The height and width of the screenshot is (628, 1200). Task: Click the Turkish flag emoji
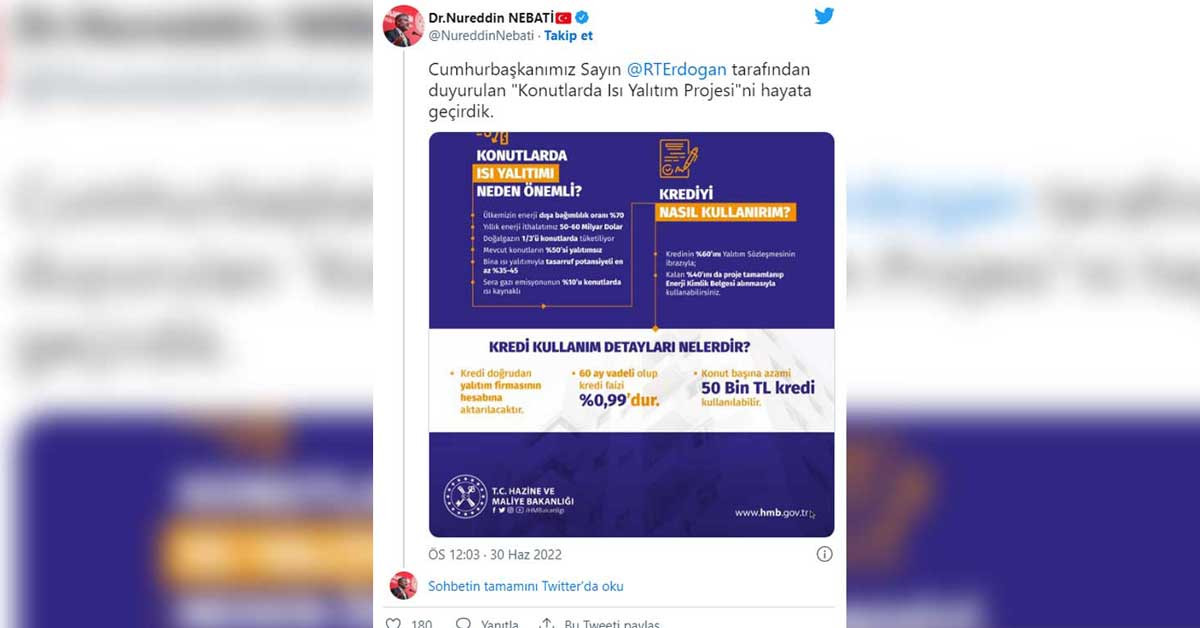click(563, 17)
